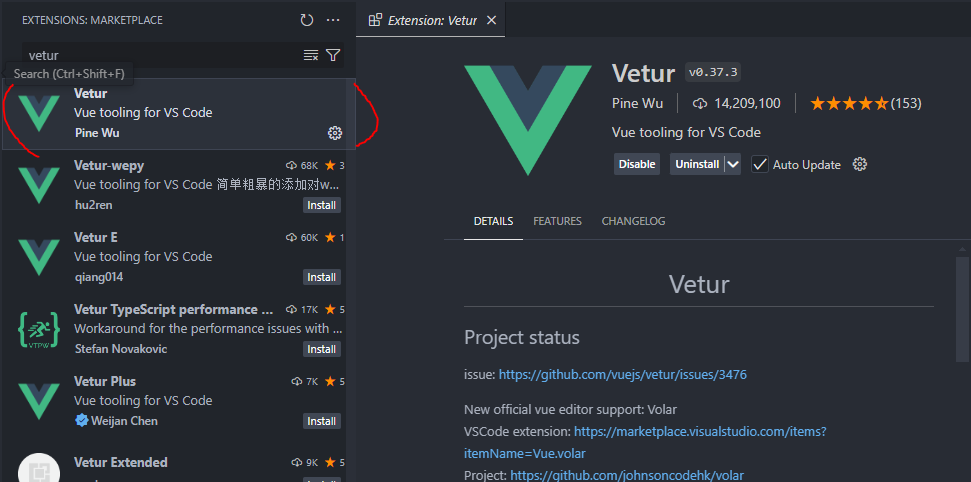Select the Vetur-wepy list title

click(x=109, y=165)
